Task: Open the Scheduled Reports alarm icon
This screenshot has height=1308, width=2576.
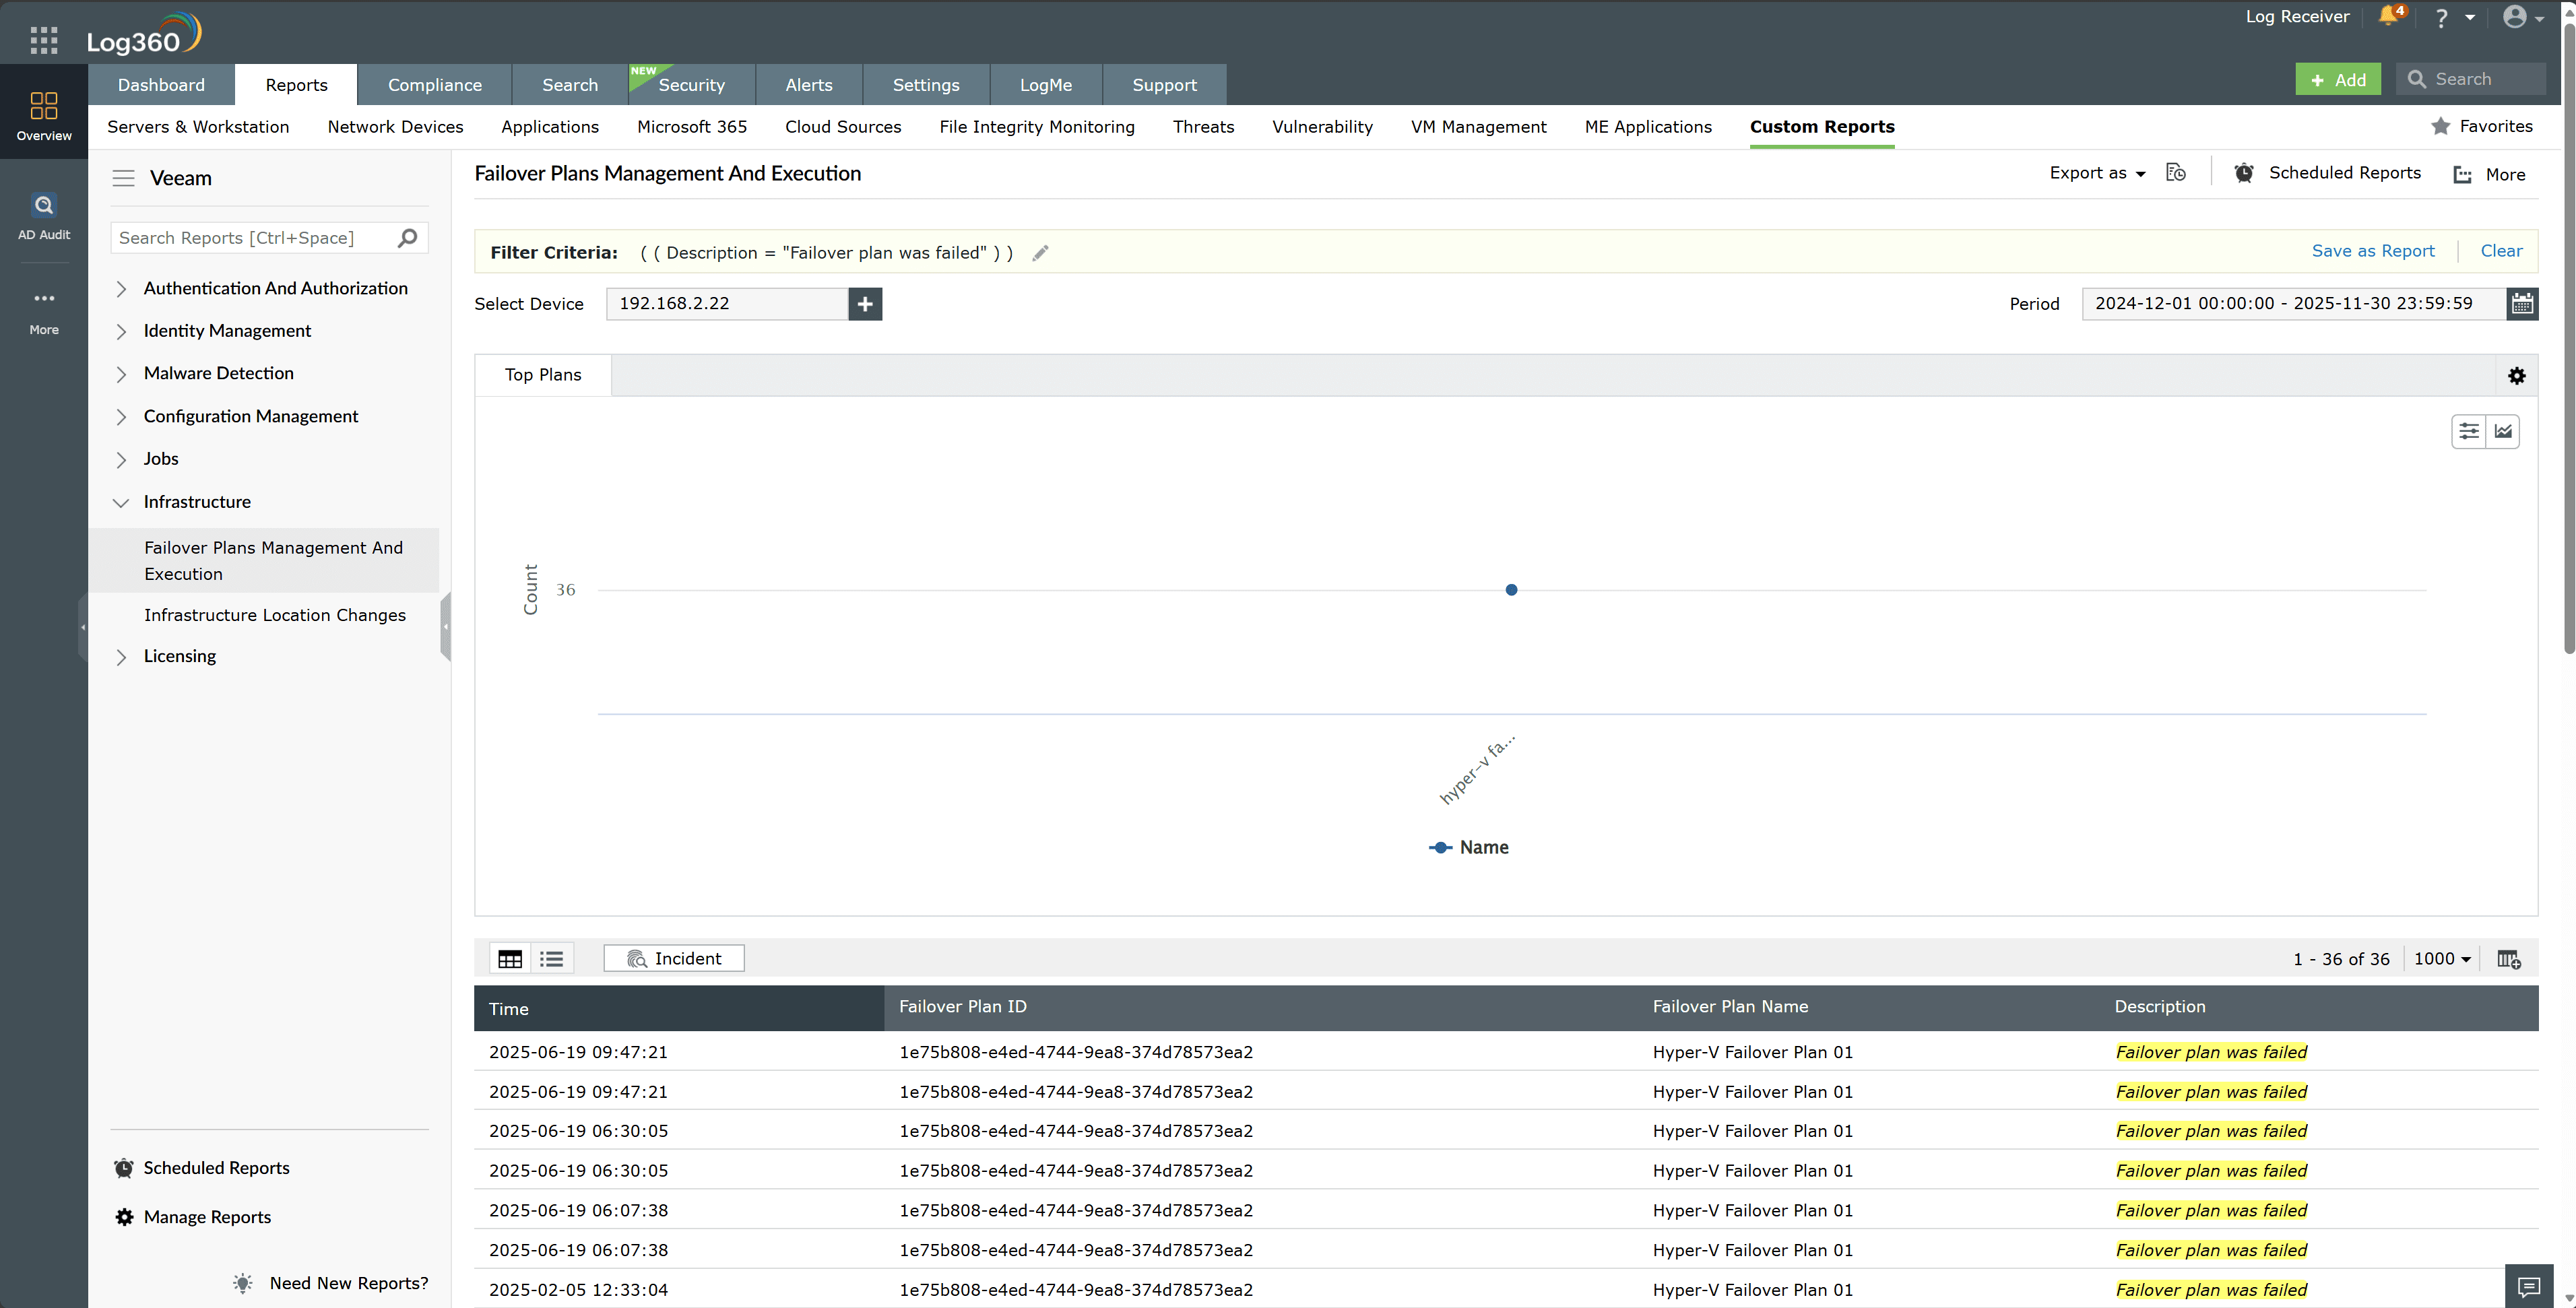Action: 2244,172
